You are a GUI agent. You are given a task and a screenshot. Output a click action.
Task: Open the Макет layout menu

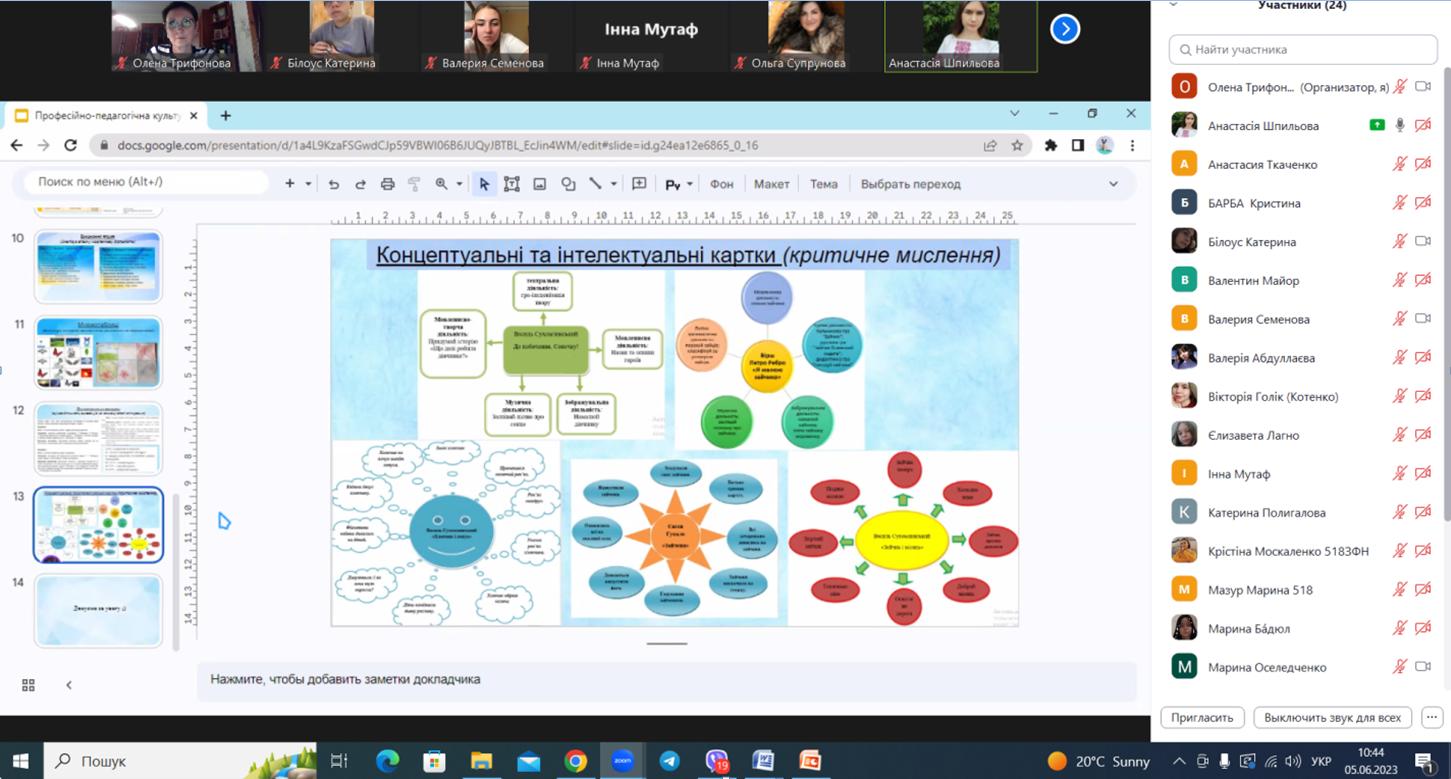click(771, 184)
